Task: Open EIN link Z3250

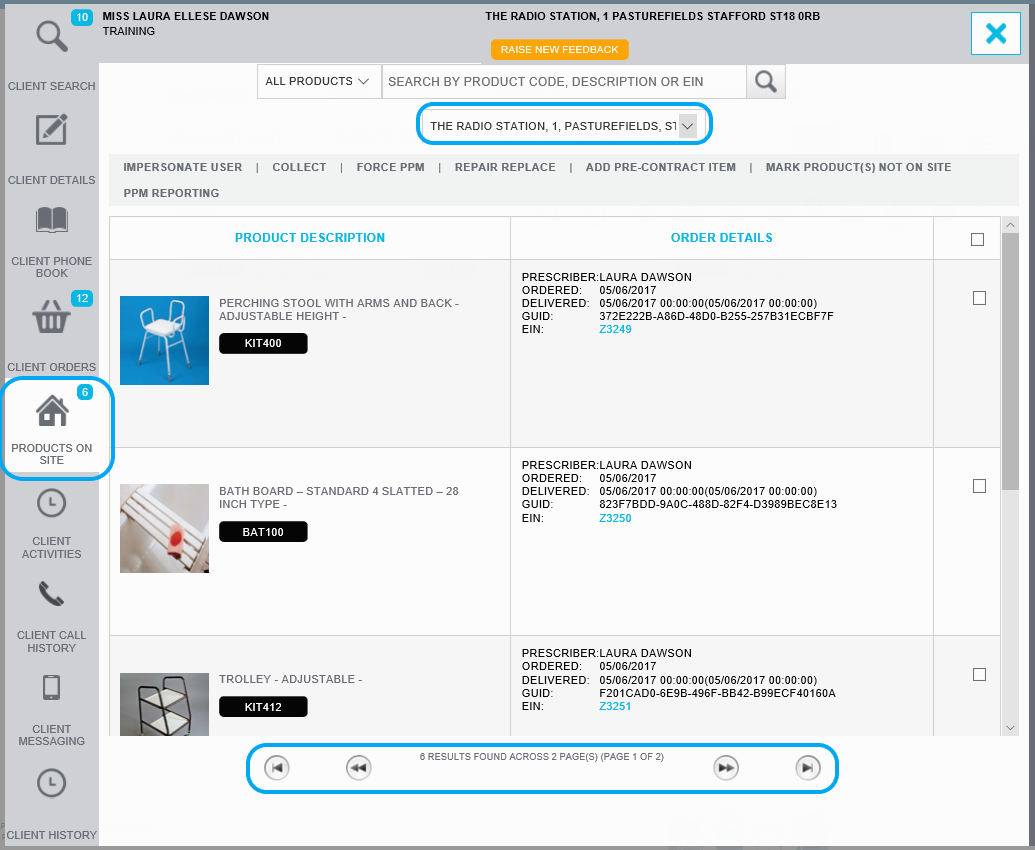Action: [615, 518]
